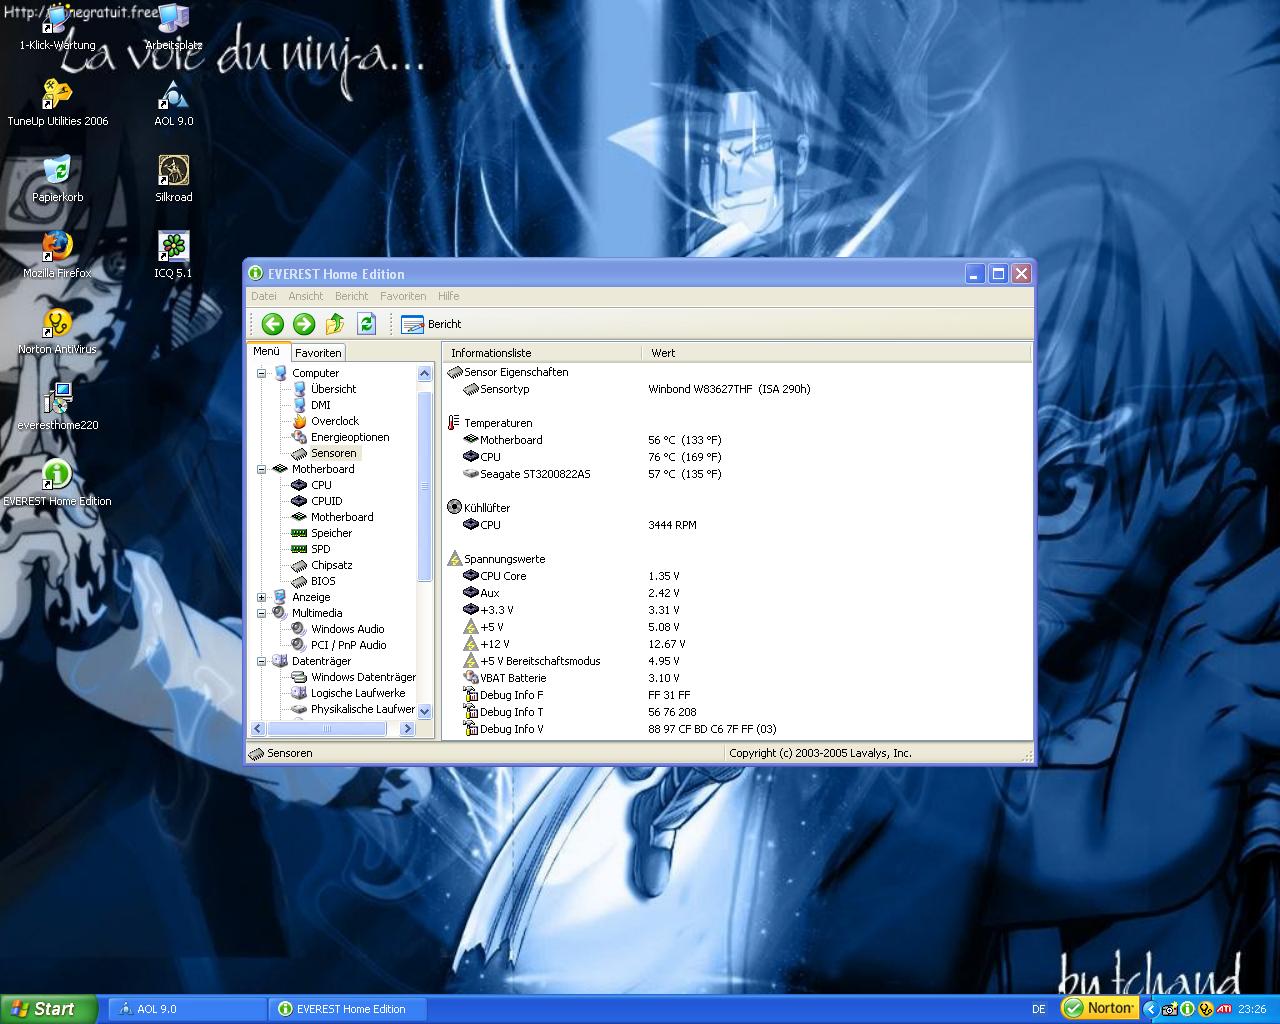Select CPUID under Motherboard
1280x1024 pixels.
tap(326, 501)
